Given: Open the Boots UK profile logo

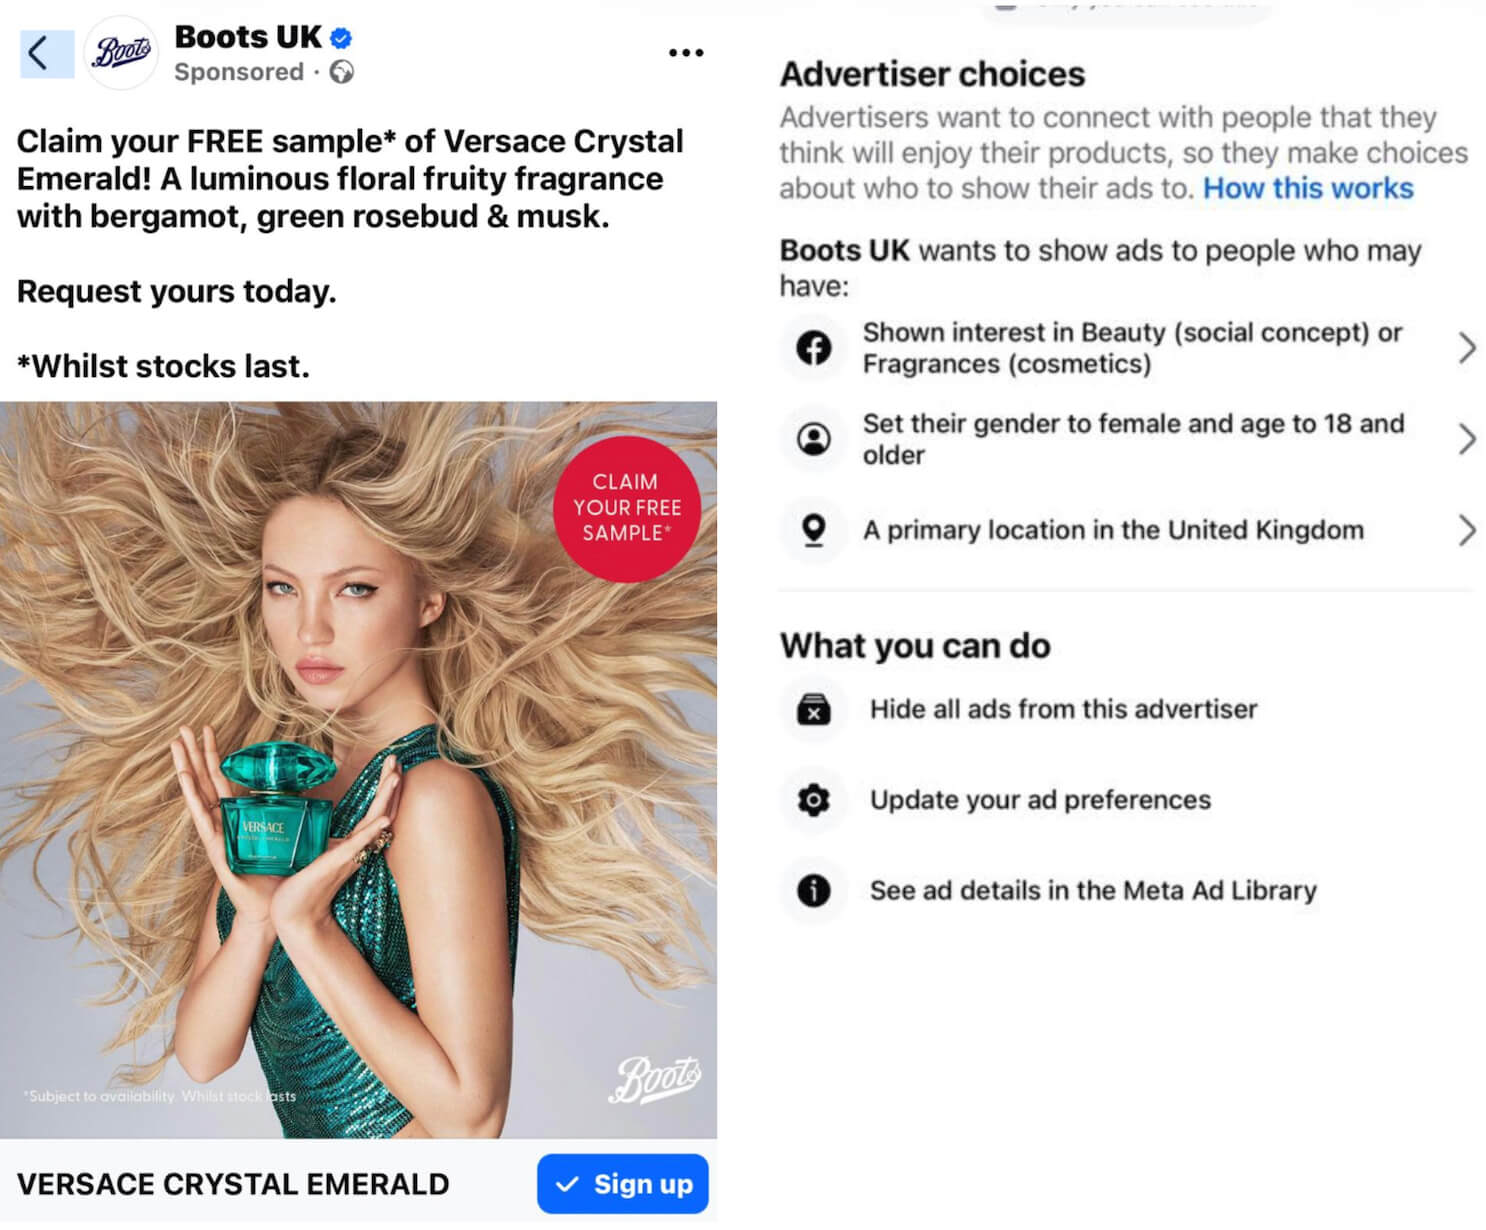Looking at the screenshot, I should point(122,53).
